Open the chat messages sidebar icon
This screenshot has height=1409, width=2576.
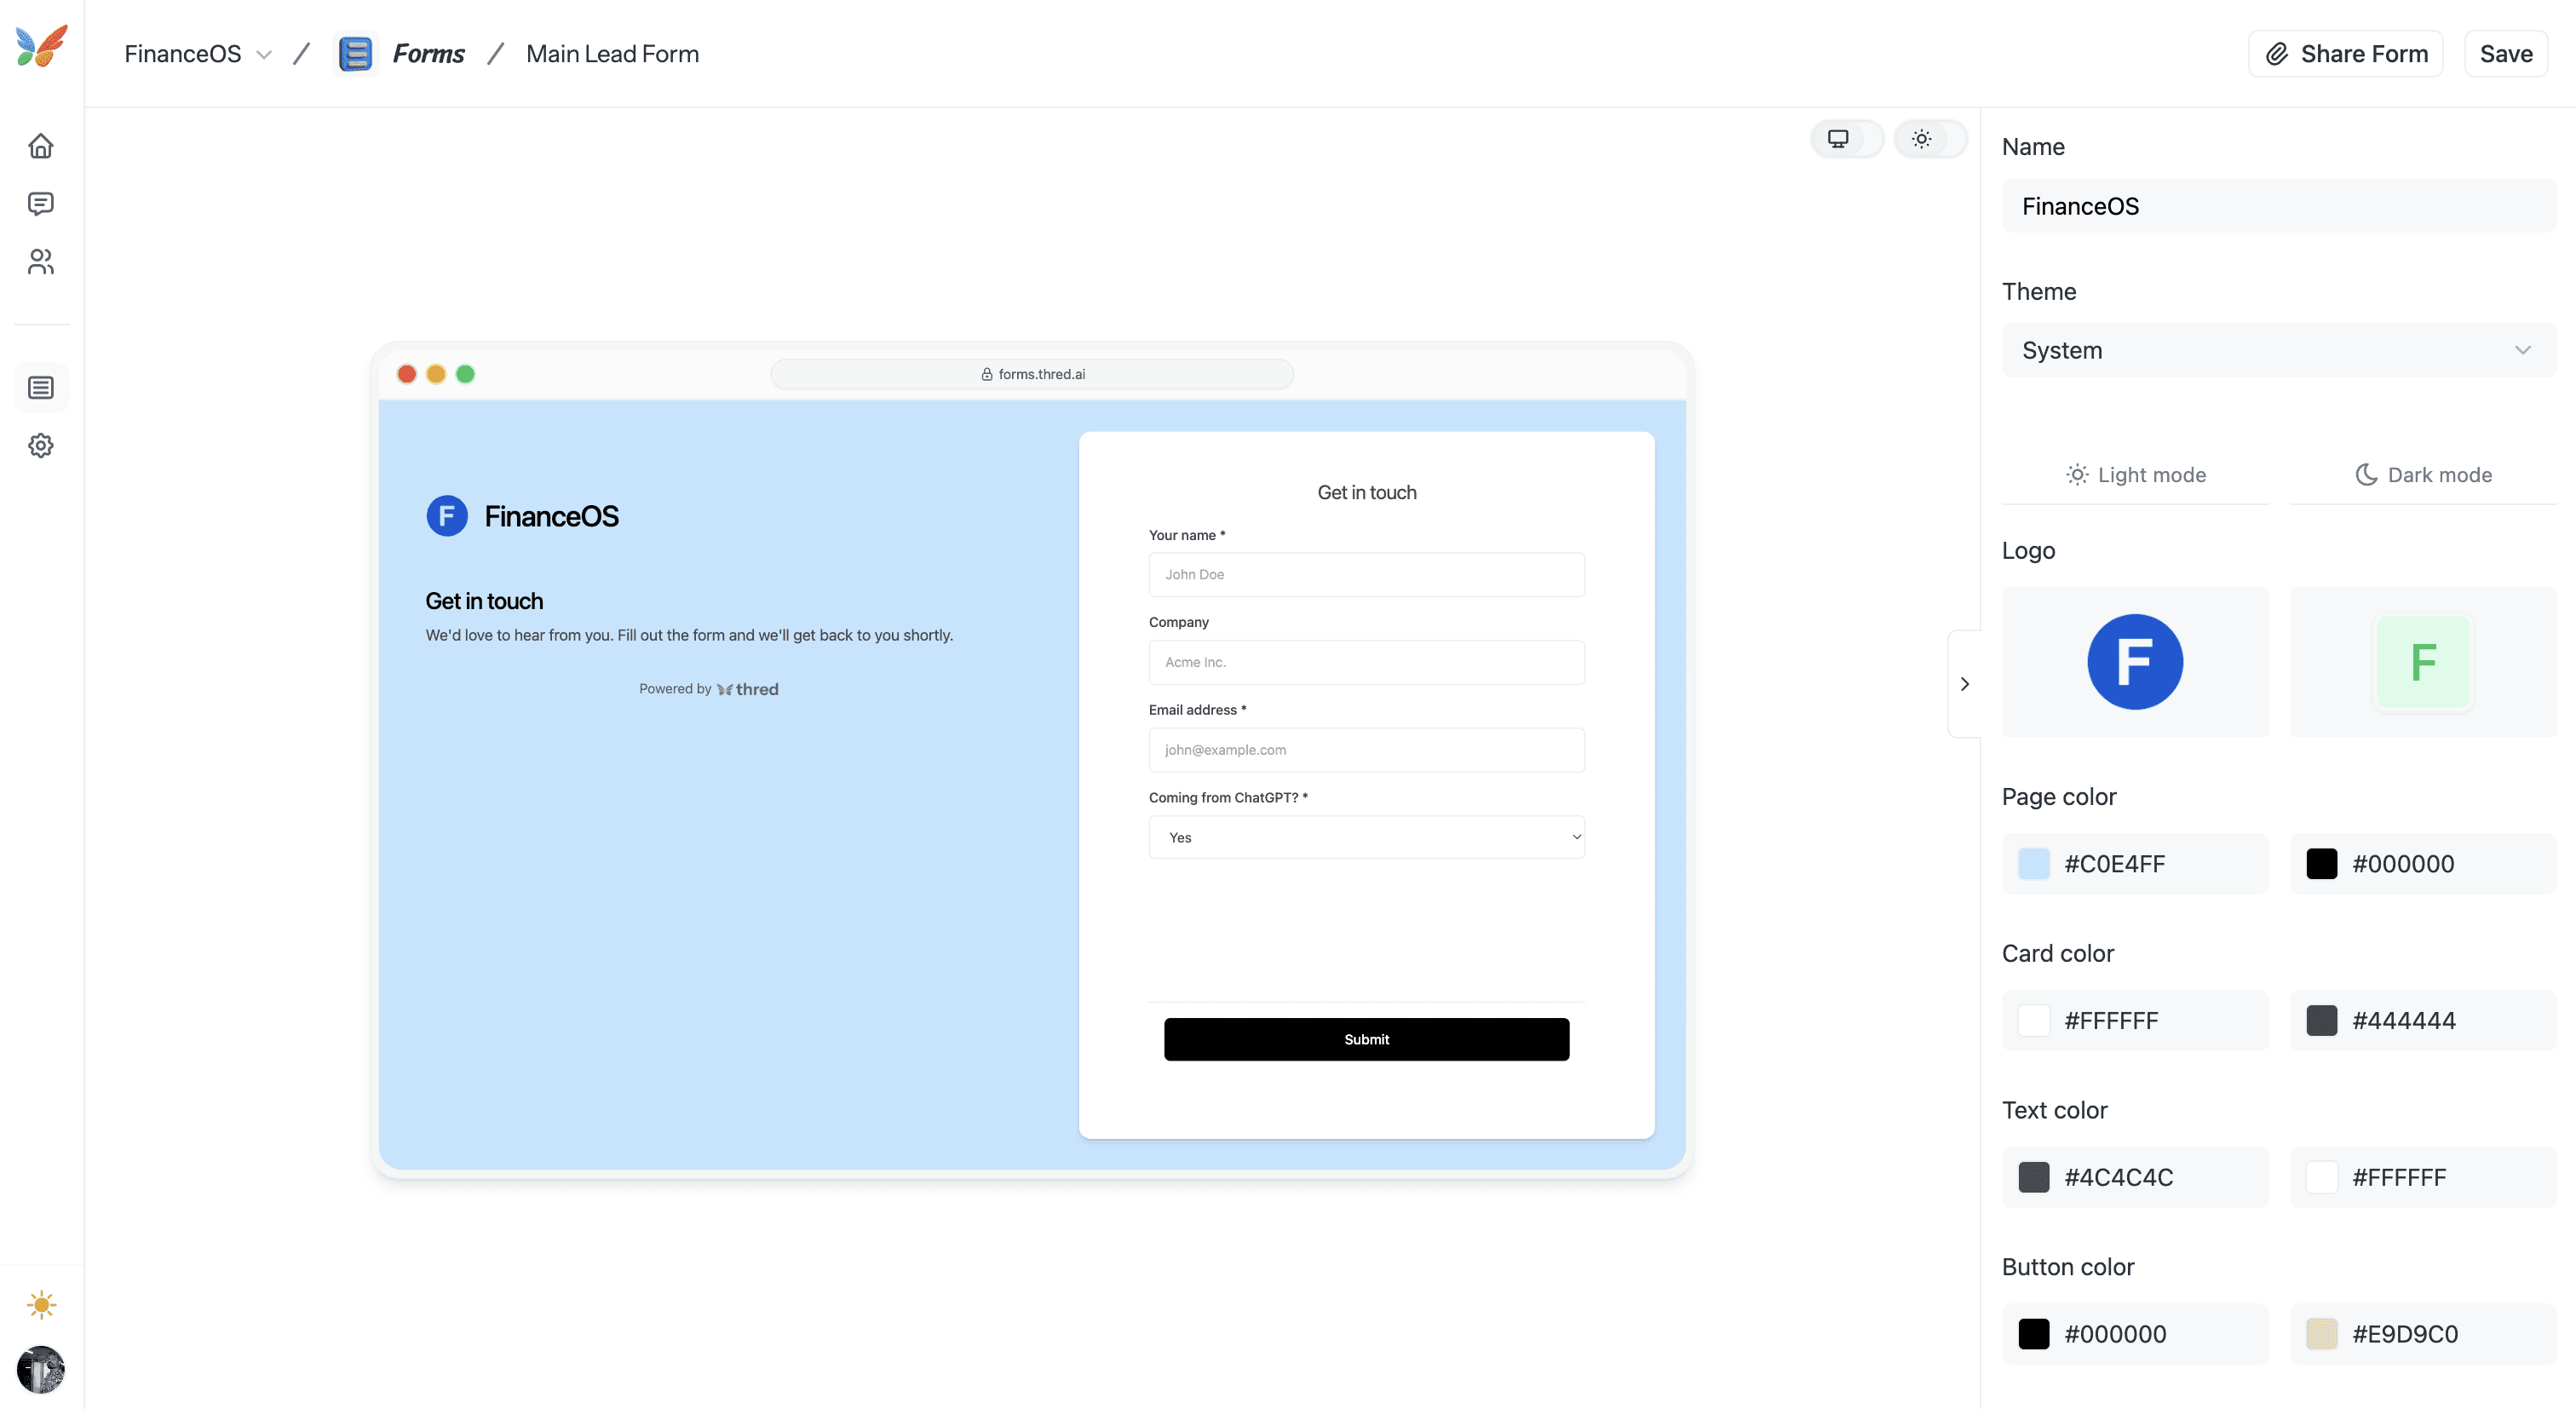click(x=41, y=204)
